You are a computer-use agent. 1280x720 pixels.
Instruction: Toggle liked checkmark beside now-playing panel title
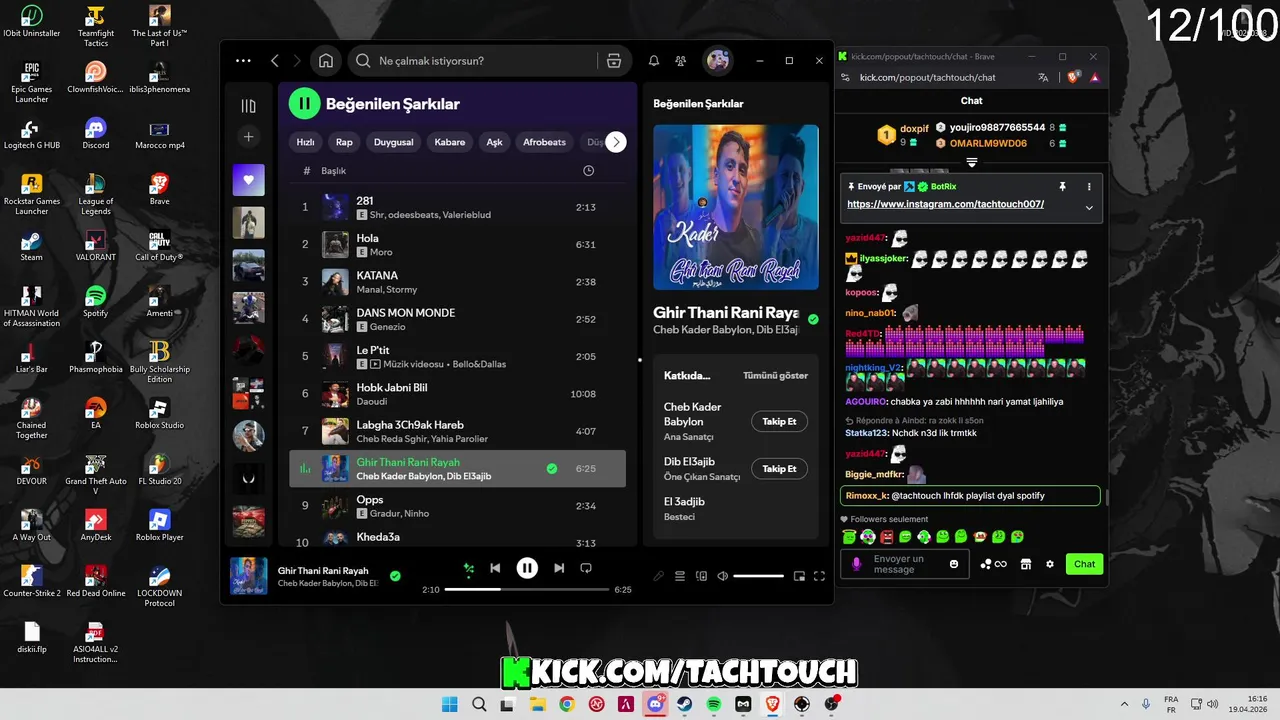point(813,320)
